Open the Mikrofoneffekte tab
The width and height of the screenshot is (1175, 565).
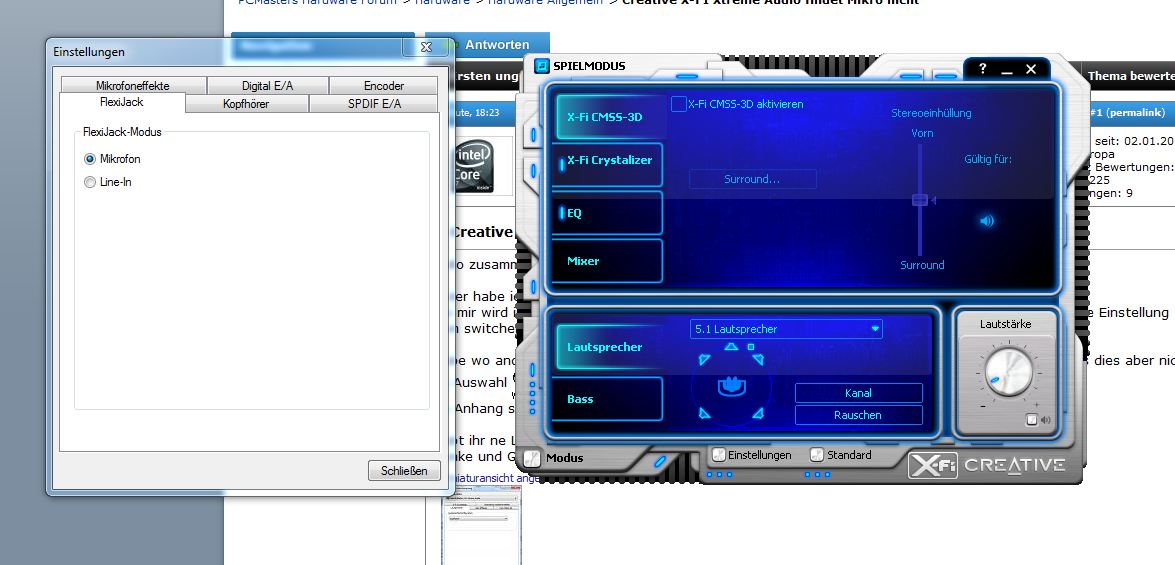pos(133,85)
